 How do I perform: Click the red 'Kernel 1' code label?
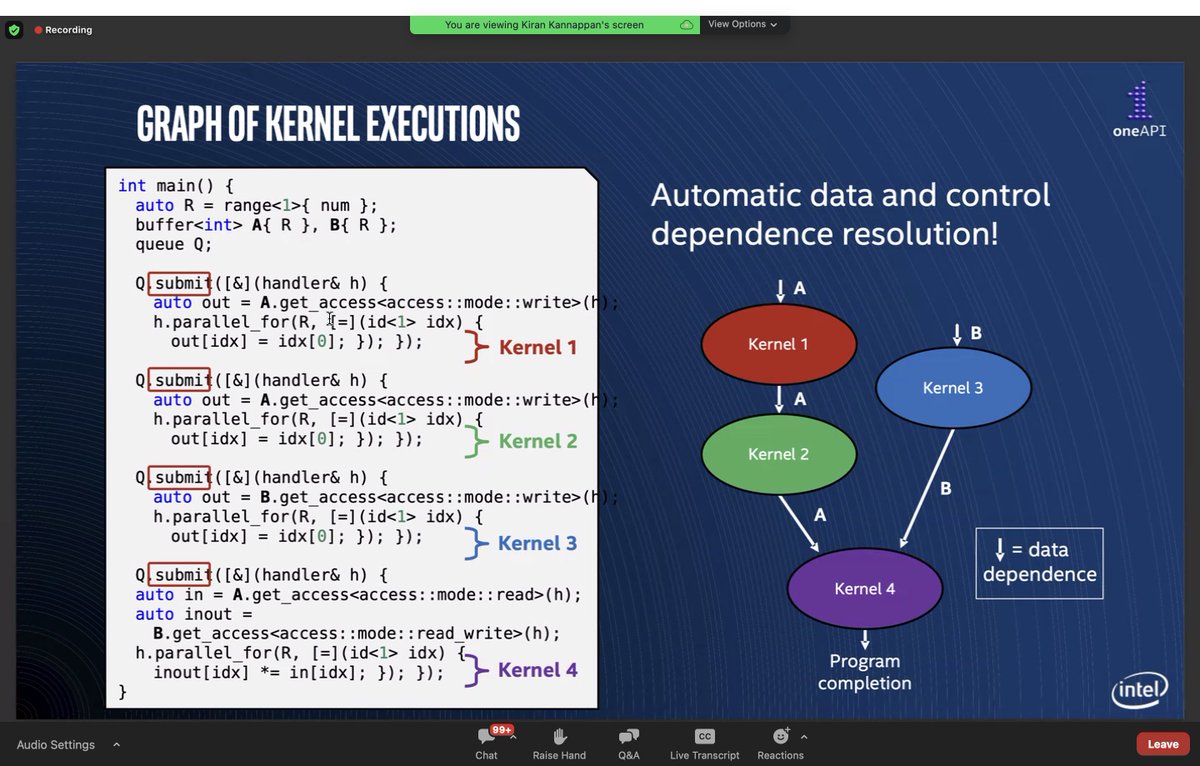click(538, 347)
